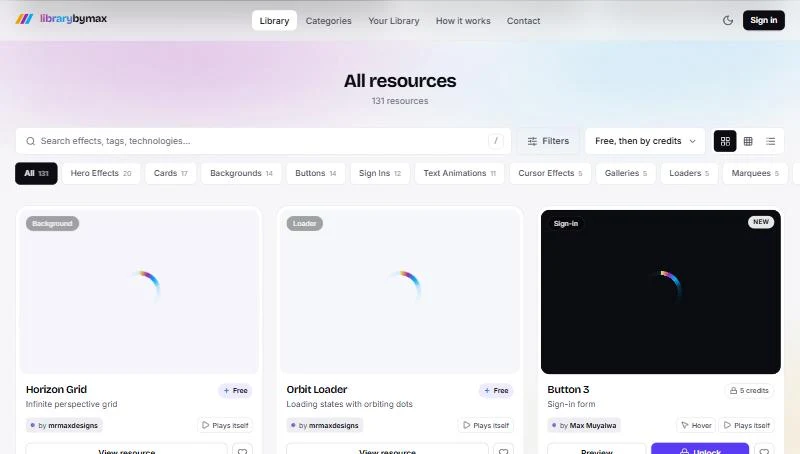Favorite Orbit Loader with heart icon
The image size is (800, 454).
[x=503, y=450]
